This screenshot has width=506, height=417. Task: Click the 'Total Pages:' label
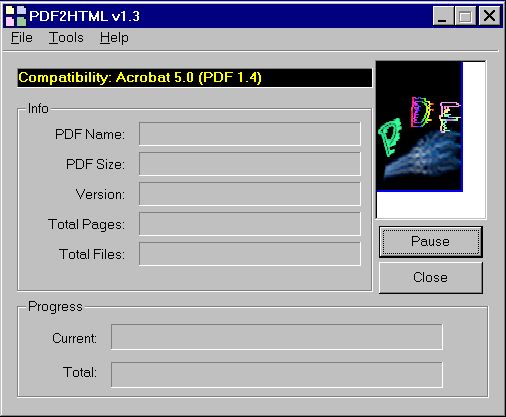[87, 225]
